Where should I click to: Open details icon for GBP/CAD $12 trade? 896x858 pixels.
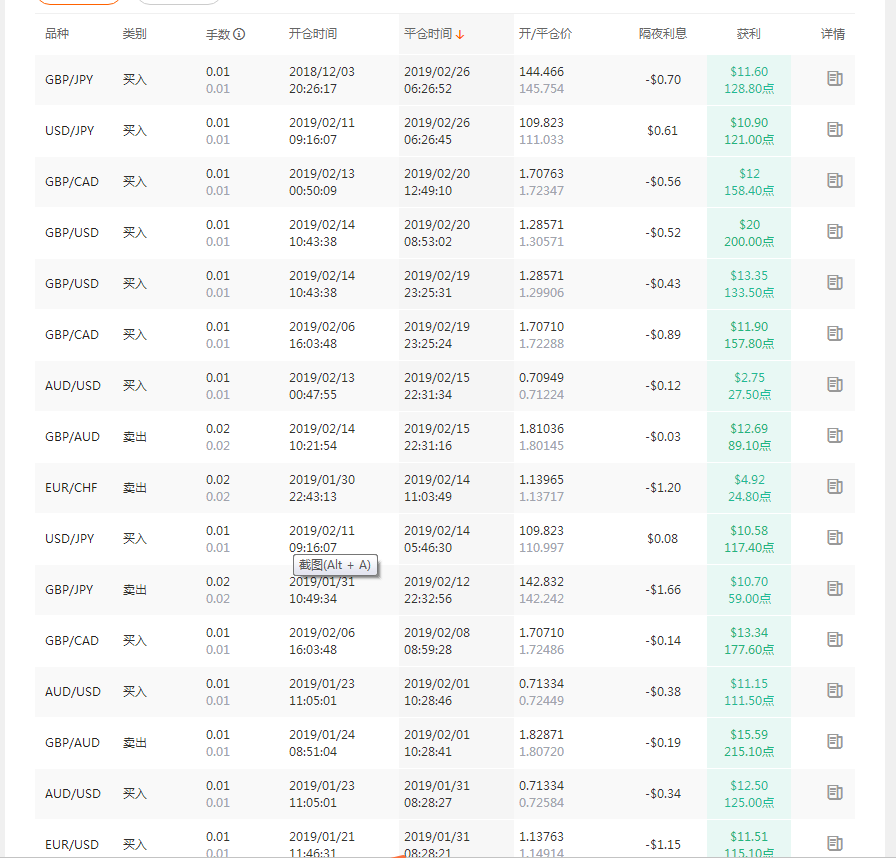pyautogui.click(x=835, y=181)
